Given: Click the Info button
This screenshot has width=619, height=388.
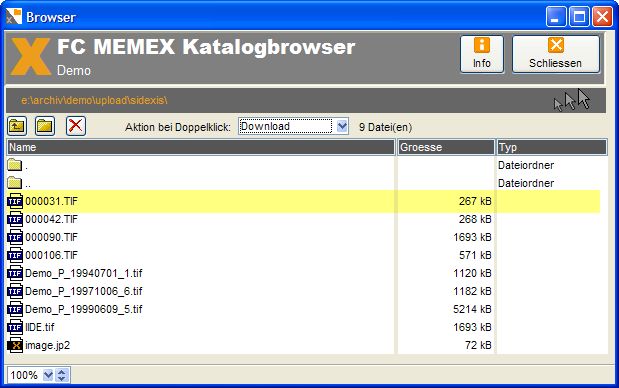Looking at the screenshot, I should (x=482, y=54).
